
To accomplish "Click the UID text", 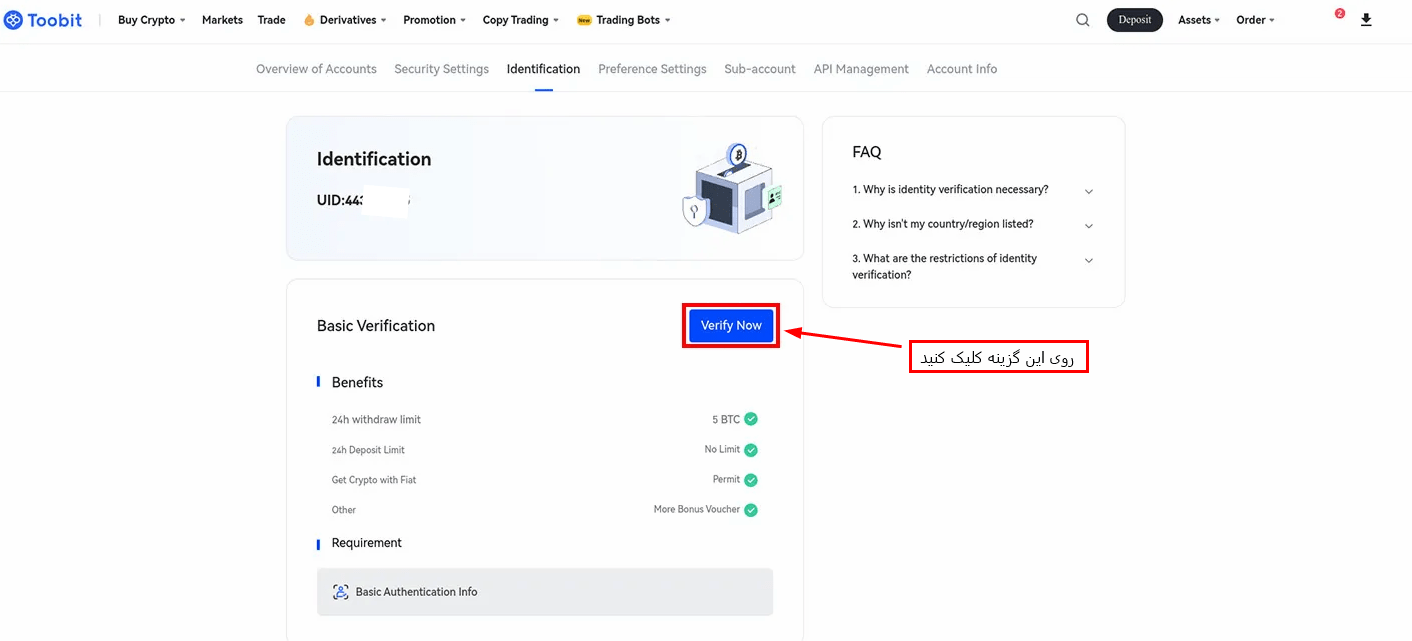I will pos(363,200).
